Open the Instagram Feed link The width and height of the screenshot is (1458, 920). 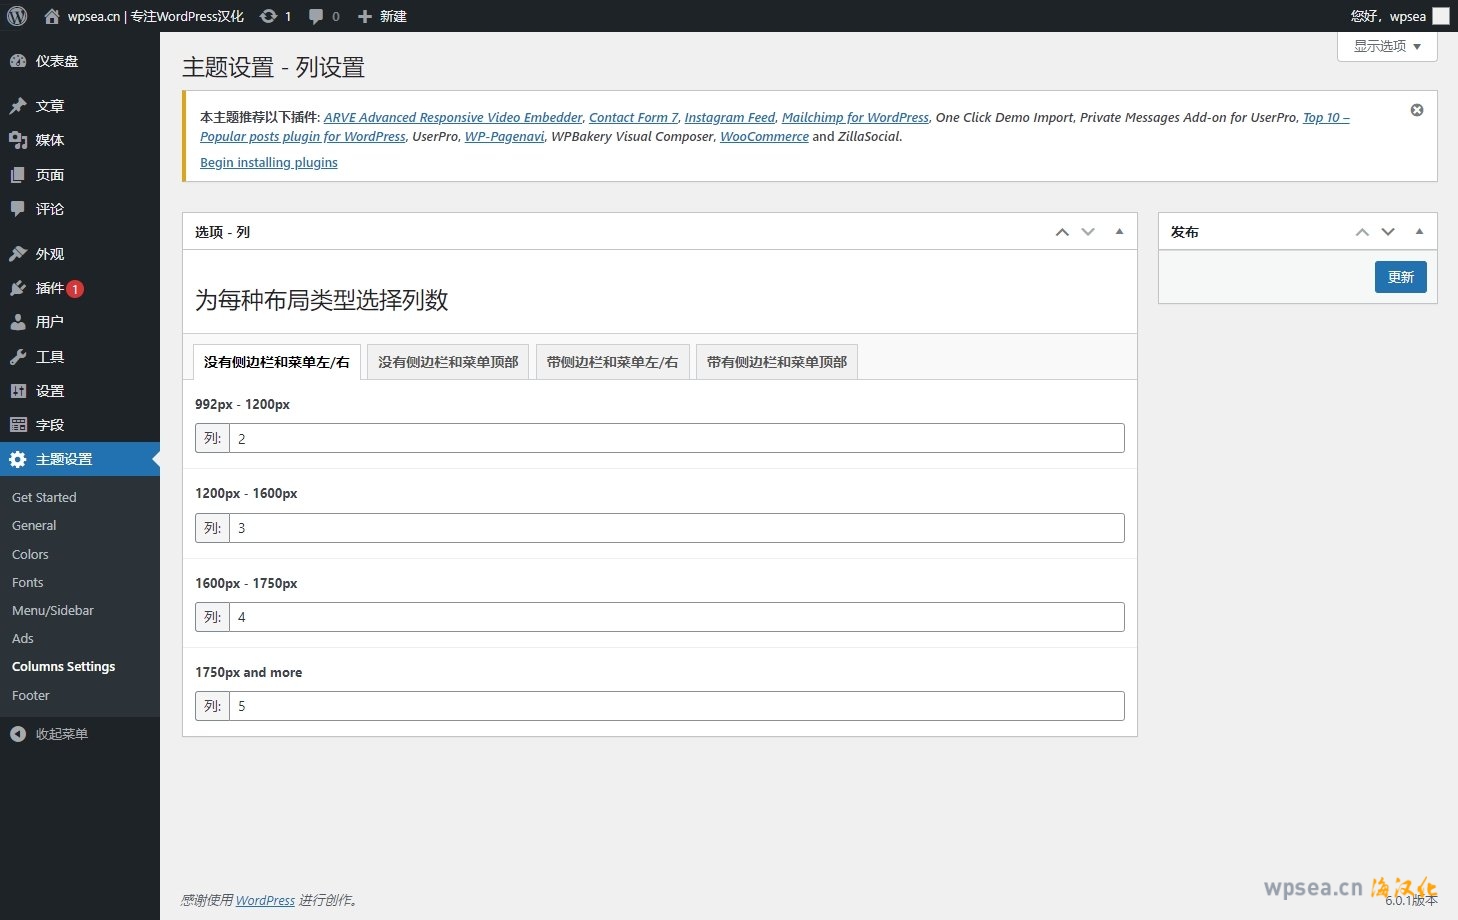730,118
